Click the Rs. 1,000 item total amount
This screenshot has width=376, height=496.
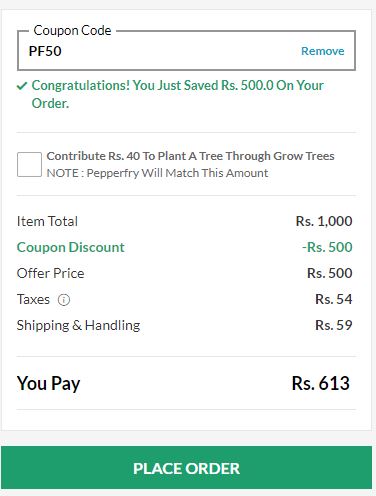(324, 221)
